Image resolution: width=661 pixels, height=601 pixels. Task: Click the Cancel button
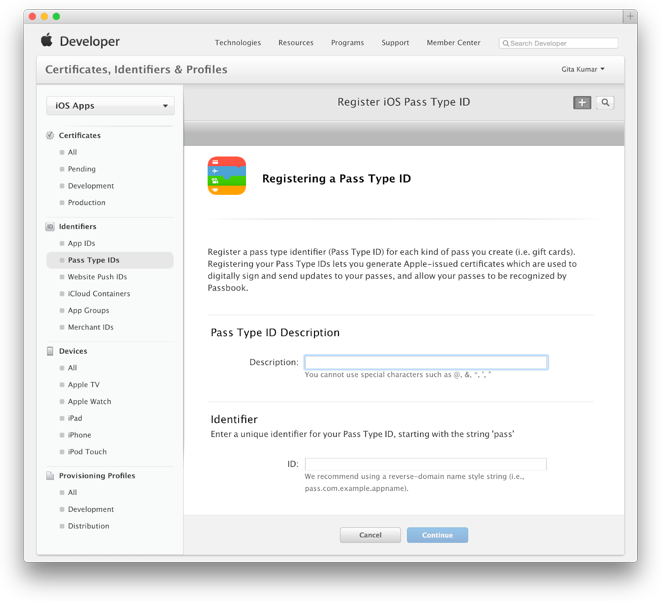click(370, 535)
